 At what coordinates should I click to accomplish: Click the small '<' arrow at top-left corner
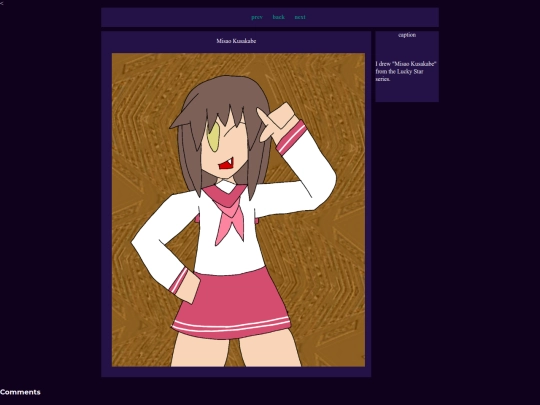coord(2,3)
